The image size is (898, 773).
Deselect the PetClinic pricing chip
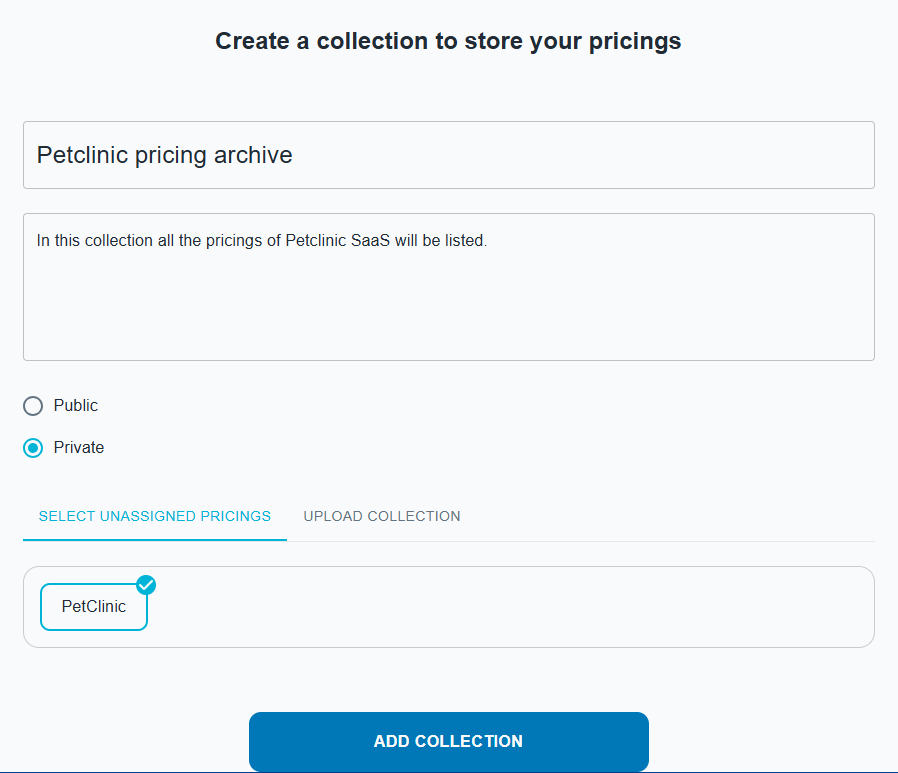coord(94,607)
